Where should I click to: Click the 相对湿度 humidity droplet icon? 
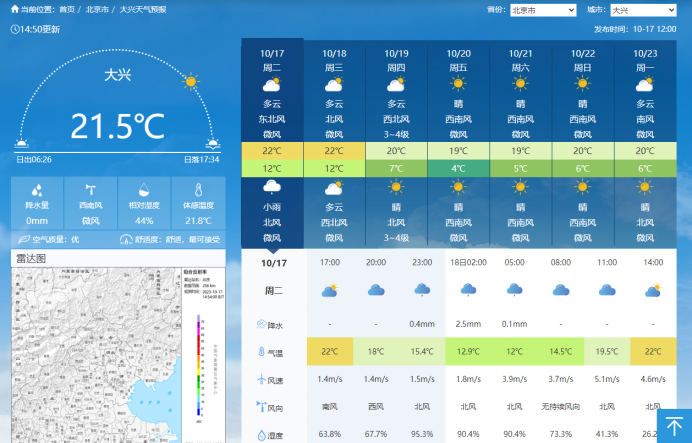tap(144, 190)
